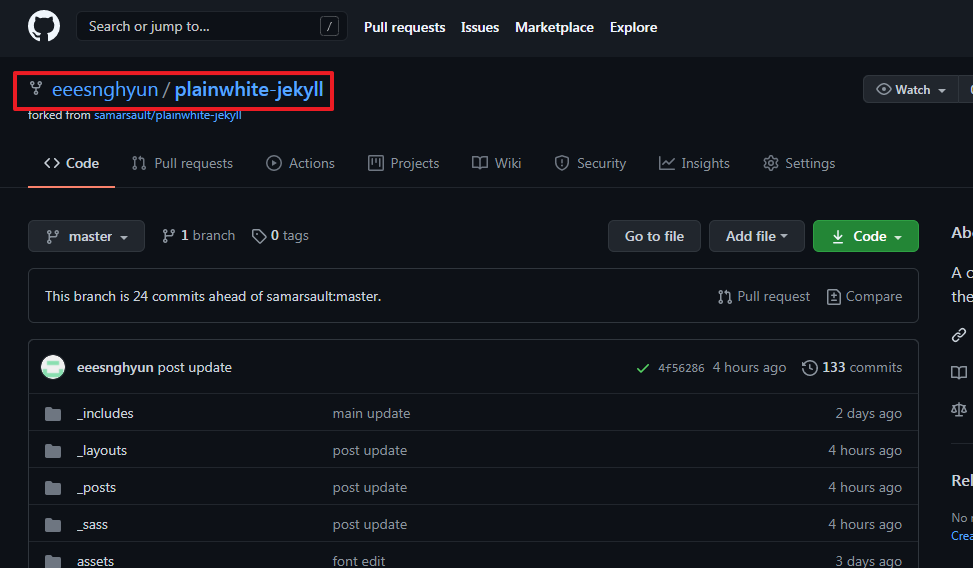Click the folder icon beside _includes
Image resolution: width=973 pixels, height=568 pixels.
[x=53, y=413]
